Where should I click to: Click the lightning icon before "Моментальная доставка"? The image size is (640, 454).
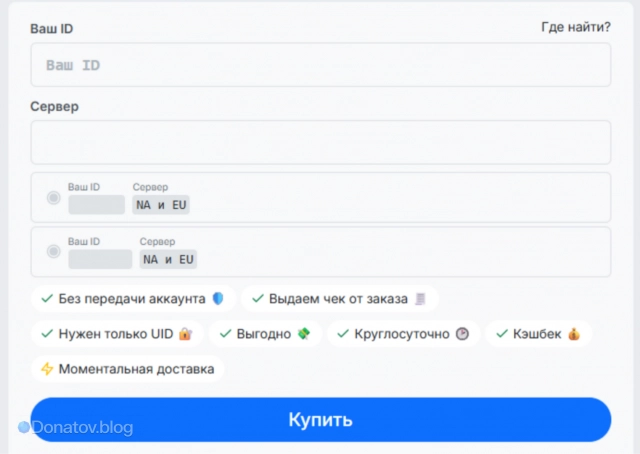coord(47,369)
